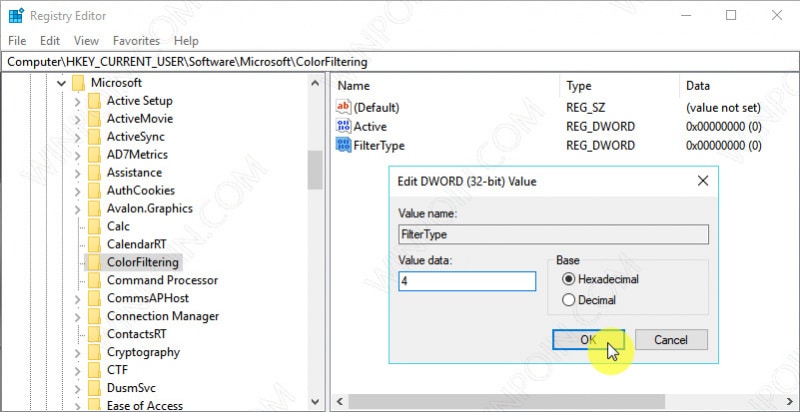Select the Decimal base radio button

tap(568, 300)
